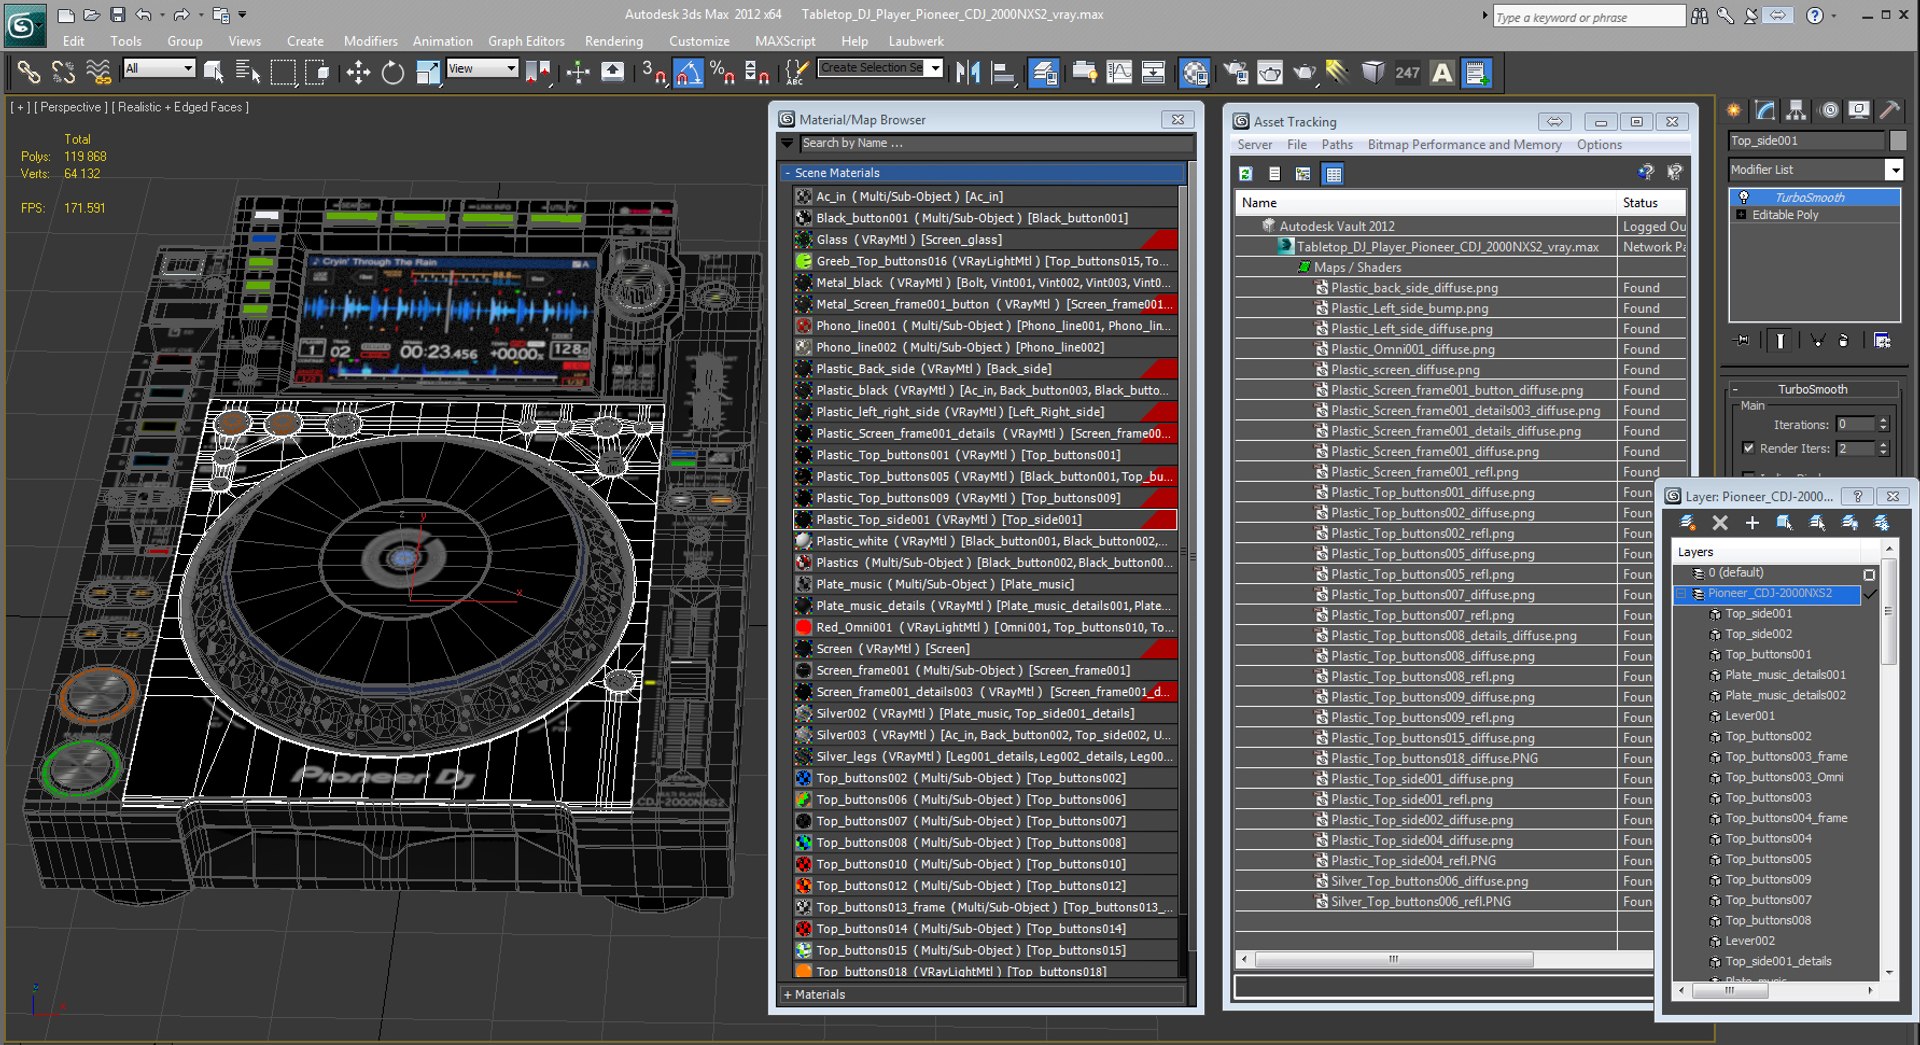Expand the Materials group
This screenshot has height=1045, width=1920.
[788, 995]
